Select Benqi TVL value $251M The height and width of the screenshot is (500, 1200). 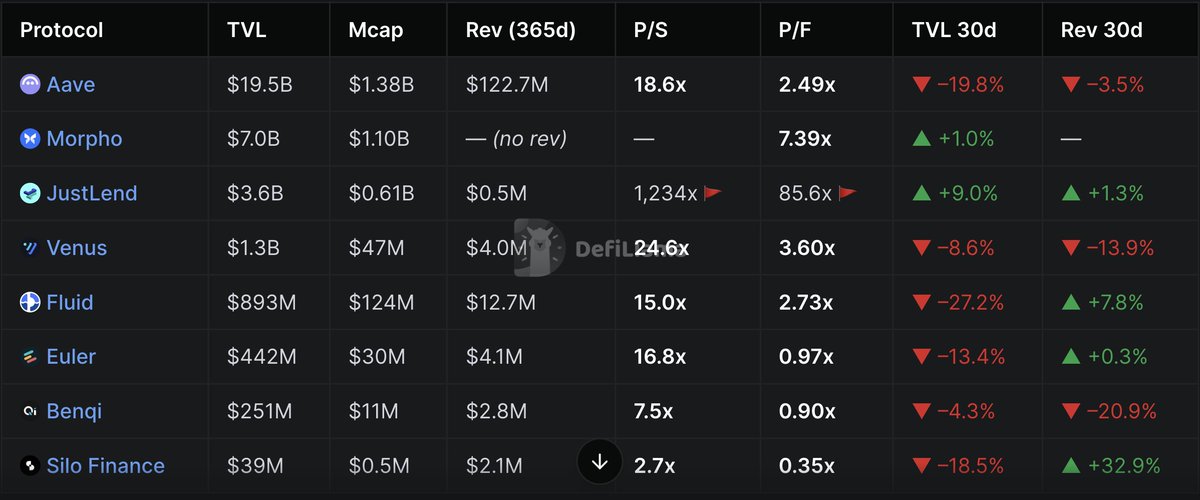point(258,411)
